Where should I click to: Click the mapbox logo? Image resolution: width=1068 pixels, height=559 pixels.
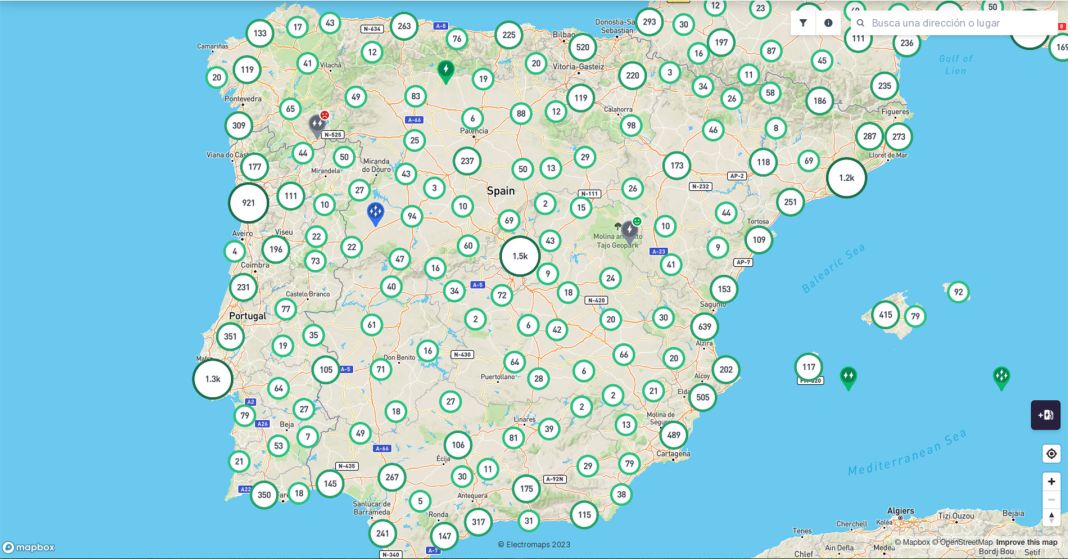[29, 547]
